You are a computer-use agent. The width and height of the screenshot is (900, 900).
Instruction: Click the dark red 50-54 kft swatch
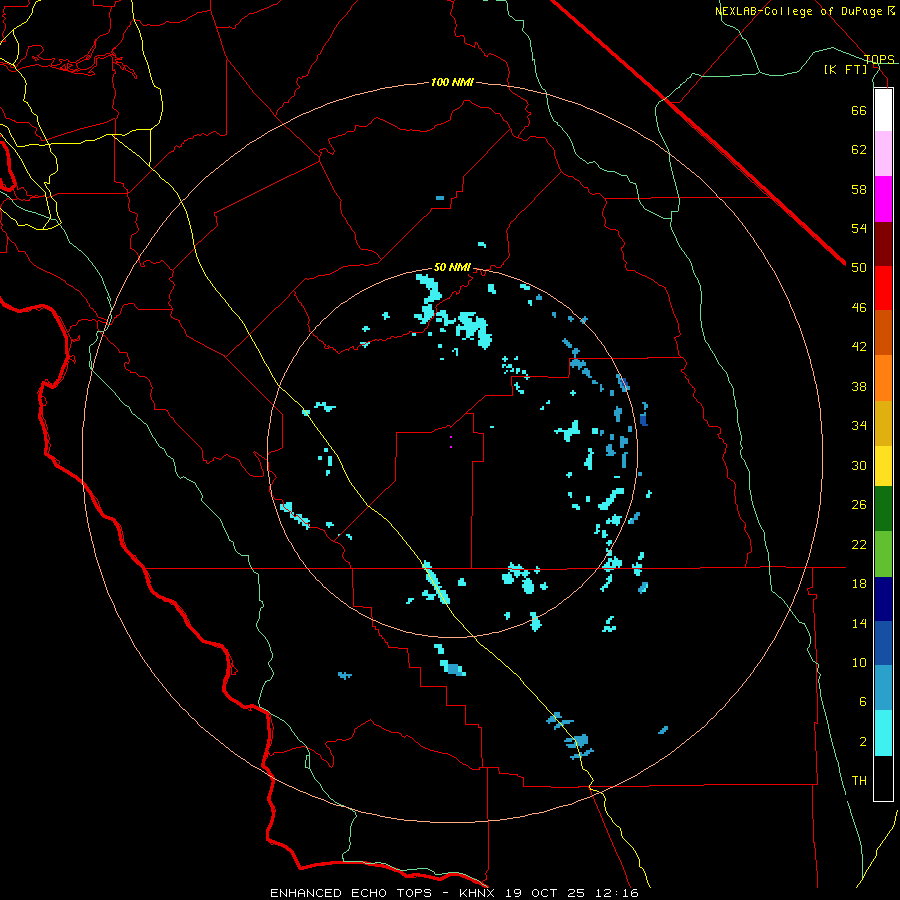883,244
